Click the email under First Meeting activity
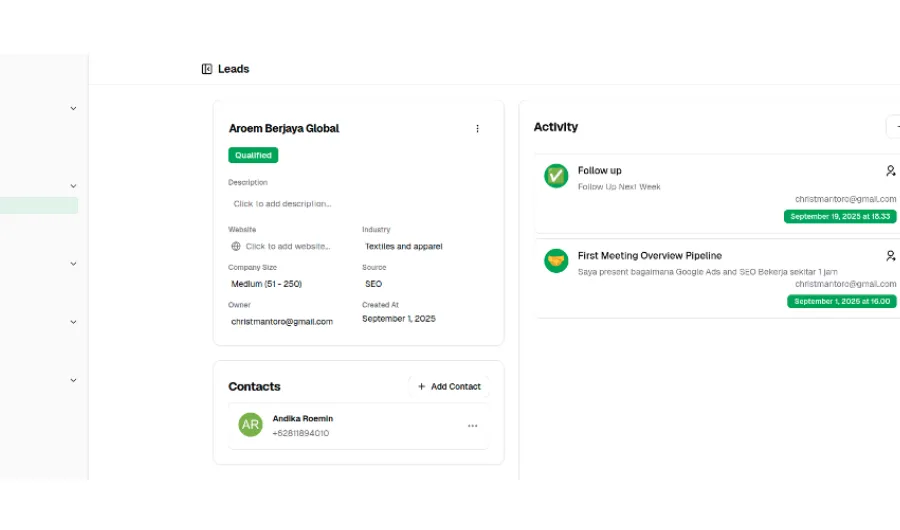This screenshot has width=900, height=530. coord(845,284)
